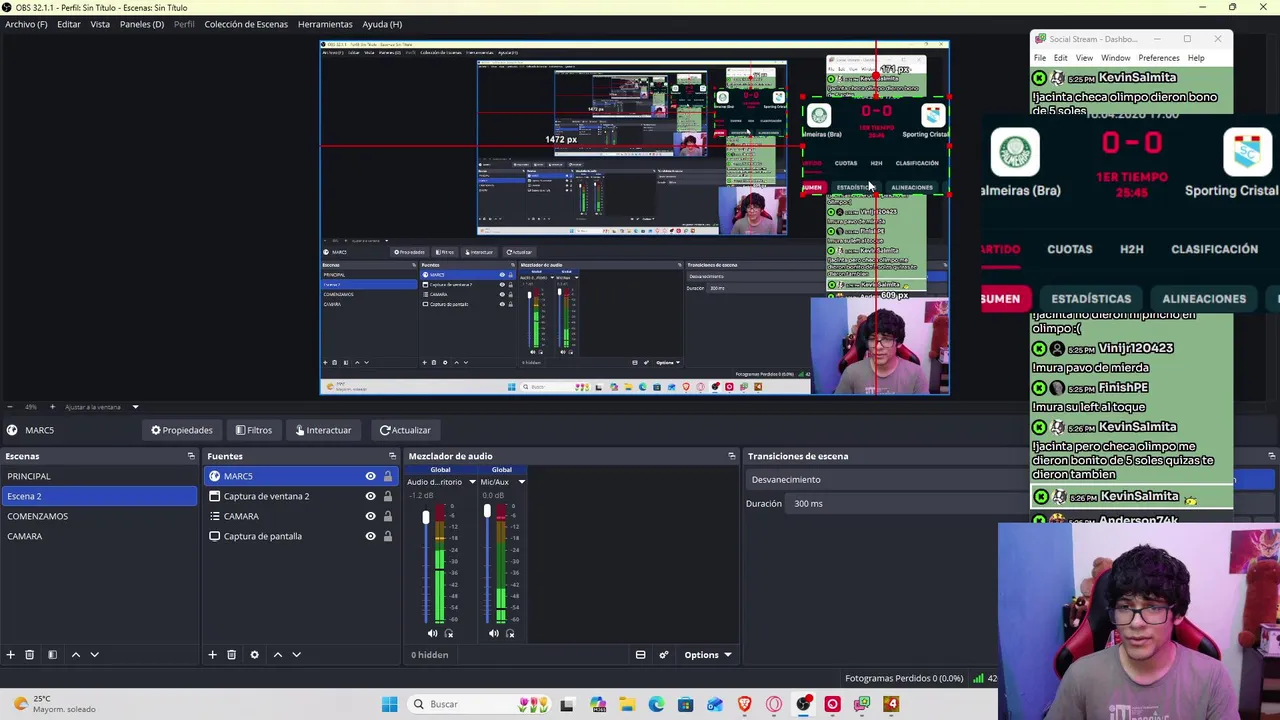Toggle monitoring icon on Mic/Aux channel
This screenshot has width=1280, height=720.
[x=510, y=633]
